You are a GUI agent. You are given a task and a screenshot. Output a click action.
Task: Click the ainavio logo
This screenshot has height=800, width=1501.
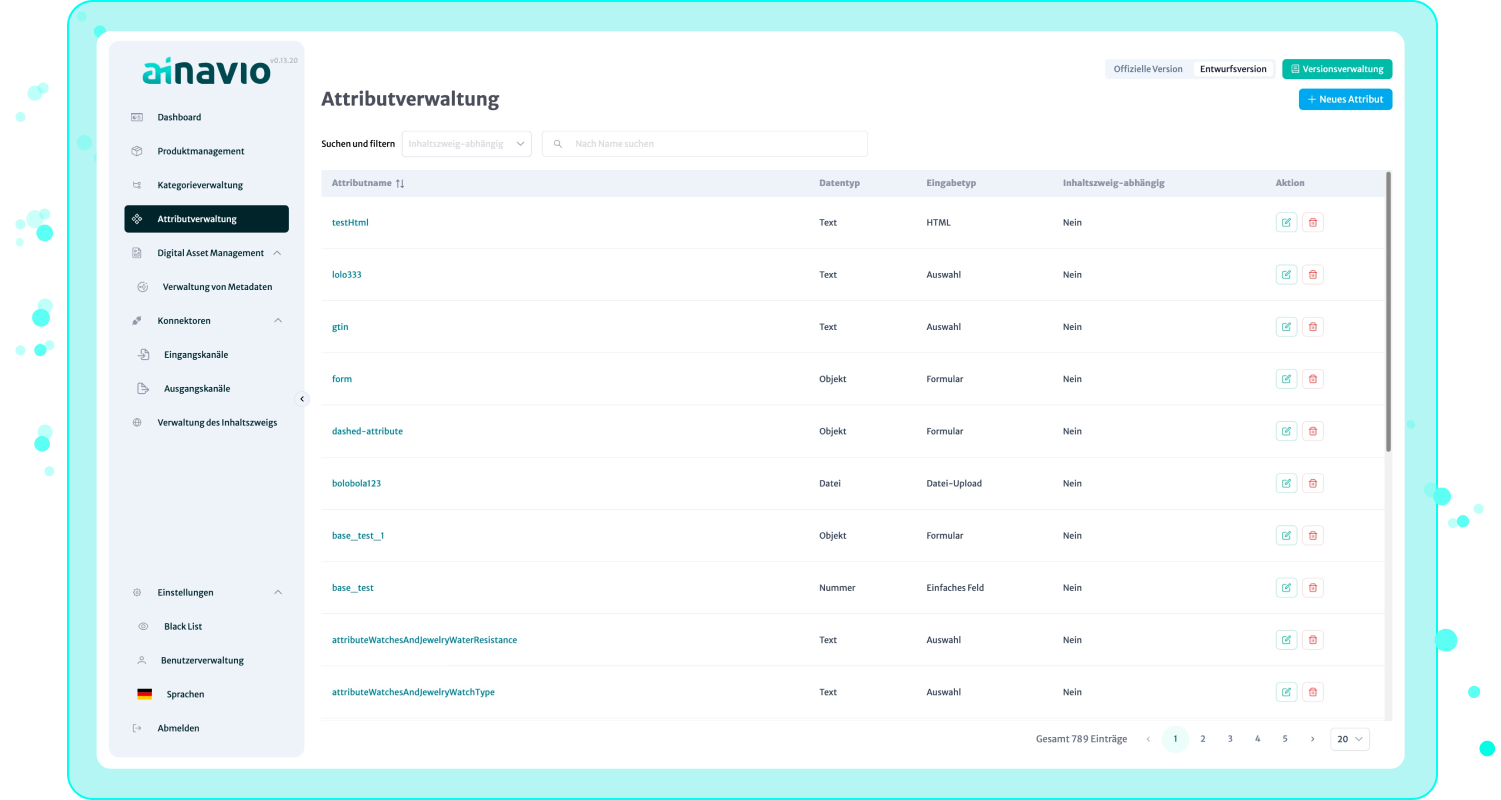206,72
